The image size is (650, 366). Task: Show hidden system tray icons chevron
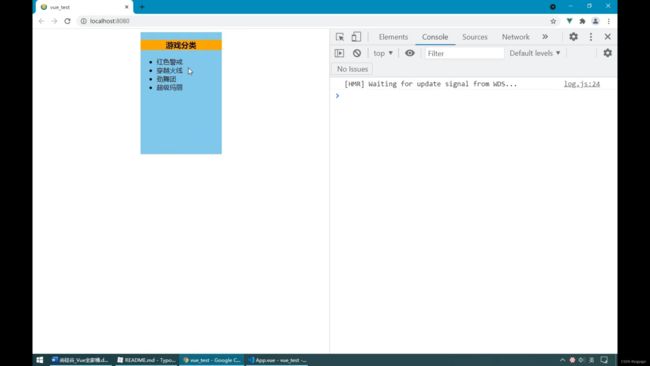tap(563, 360)
